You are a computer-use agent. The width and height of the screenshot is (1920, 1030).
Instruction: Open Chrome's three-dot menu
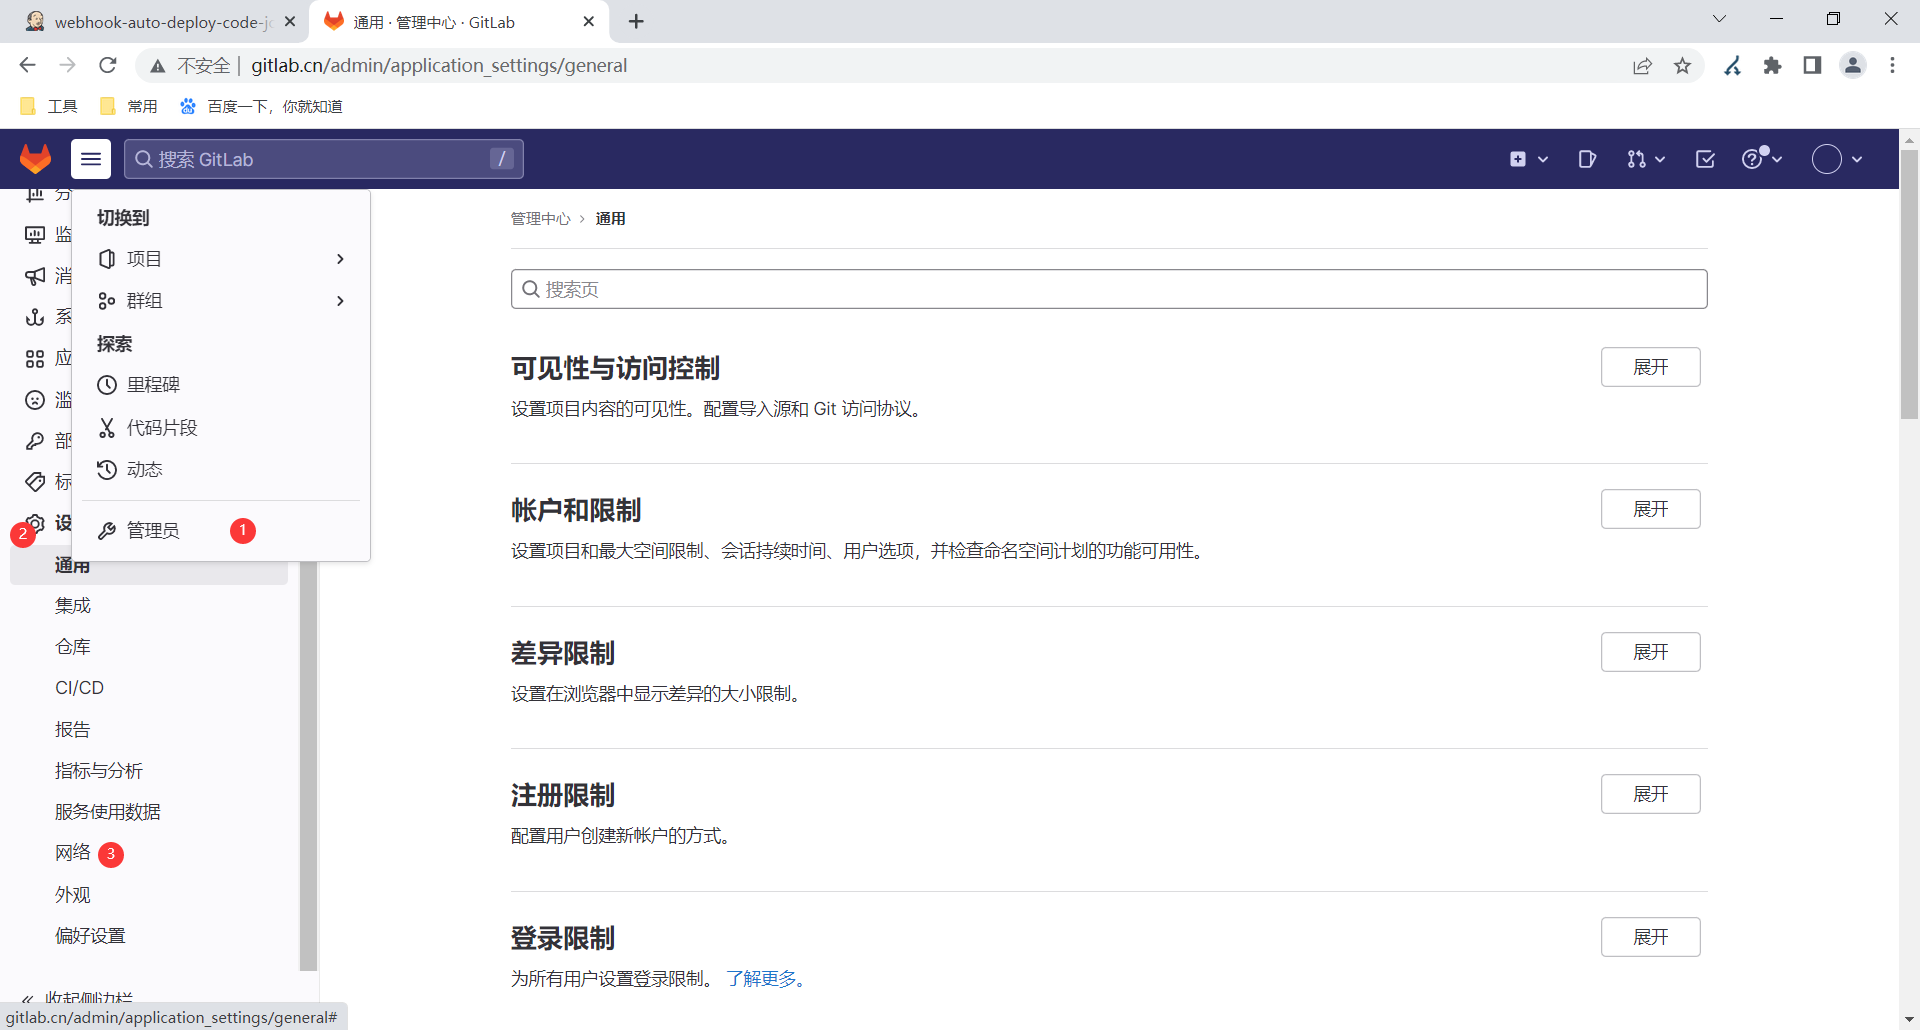click(x=1892, y=66)
